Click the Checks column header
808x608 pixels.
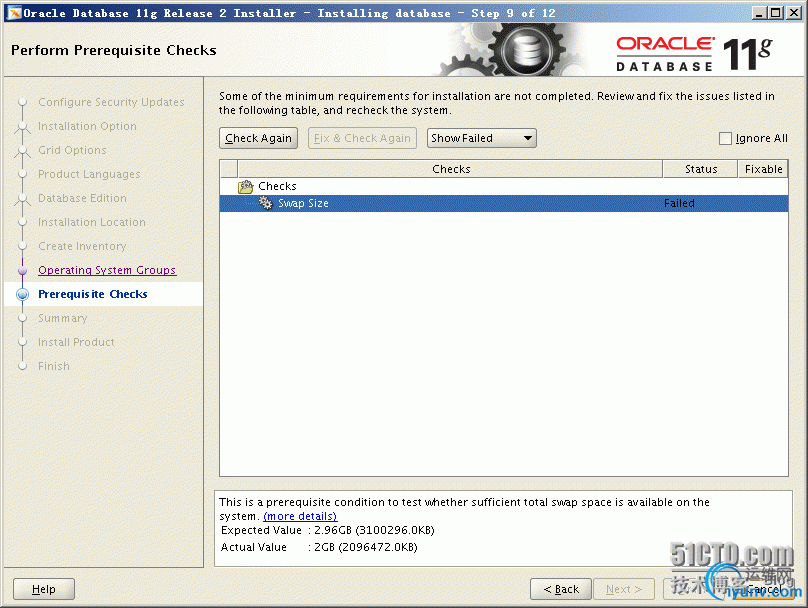(x=450, y=169)
